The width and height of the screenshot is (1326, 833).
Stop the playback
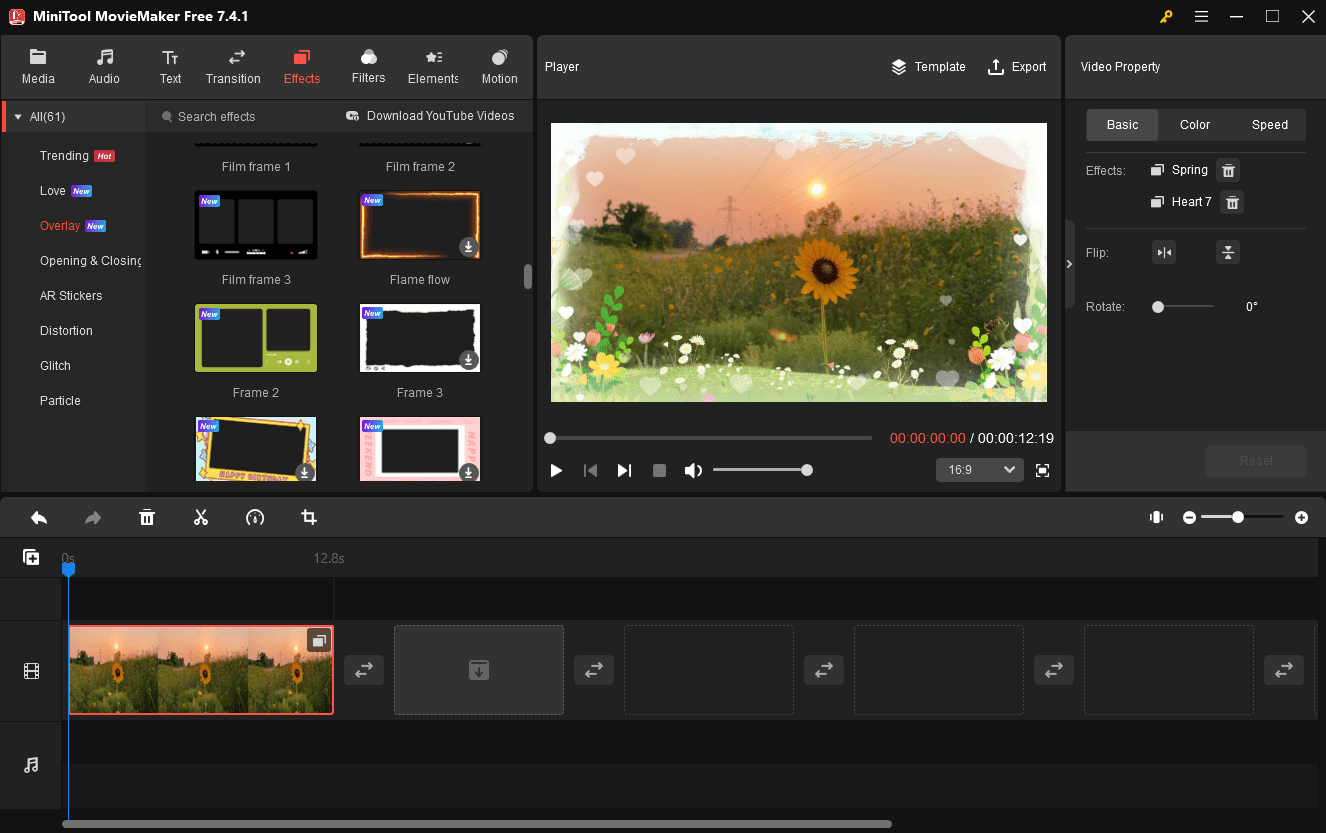(x=659, y=470)
